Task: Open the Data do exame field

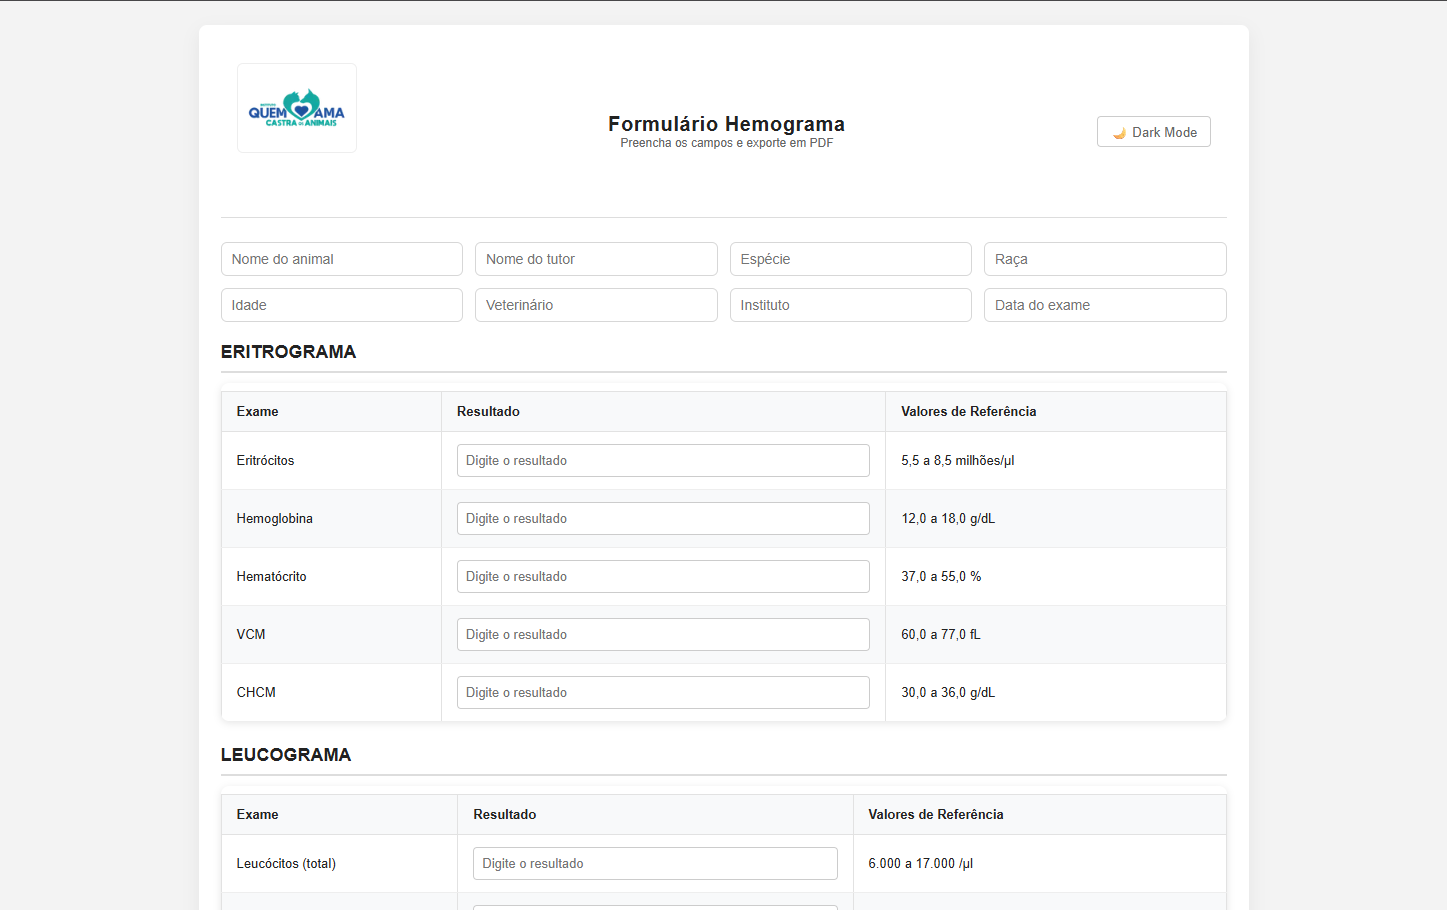Action: tap(1104, 305)
